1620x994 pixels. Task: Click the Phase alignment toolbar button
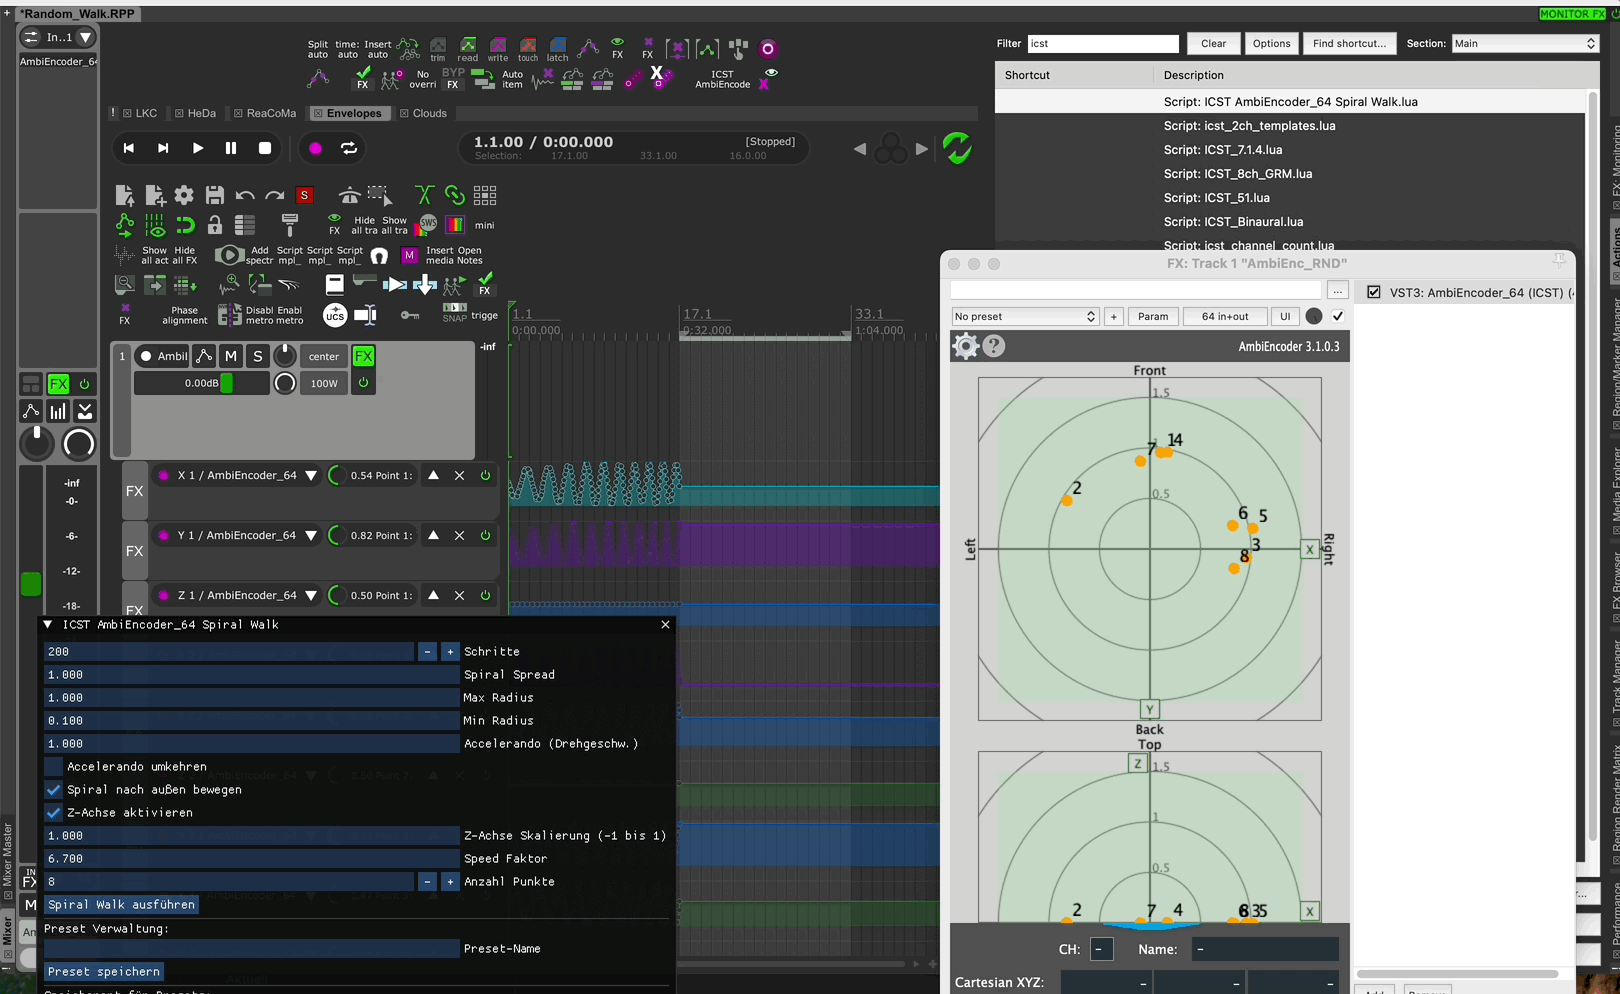pos(185,315)
